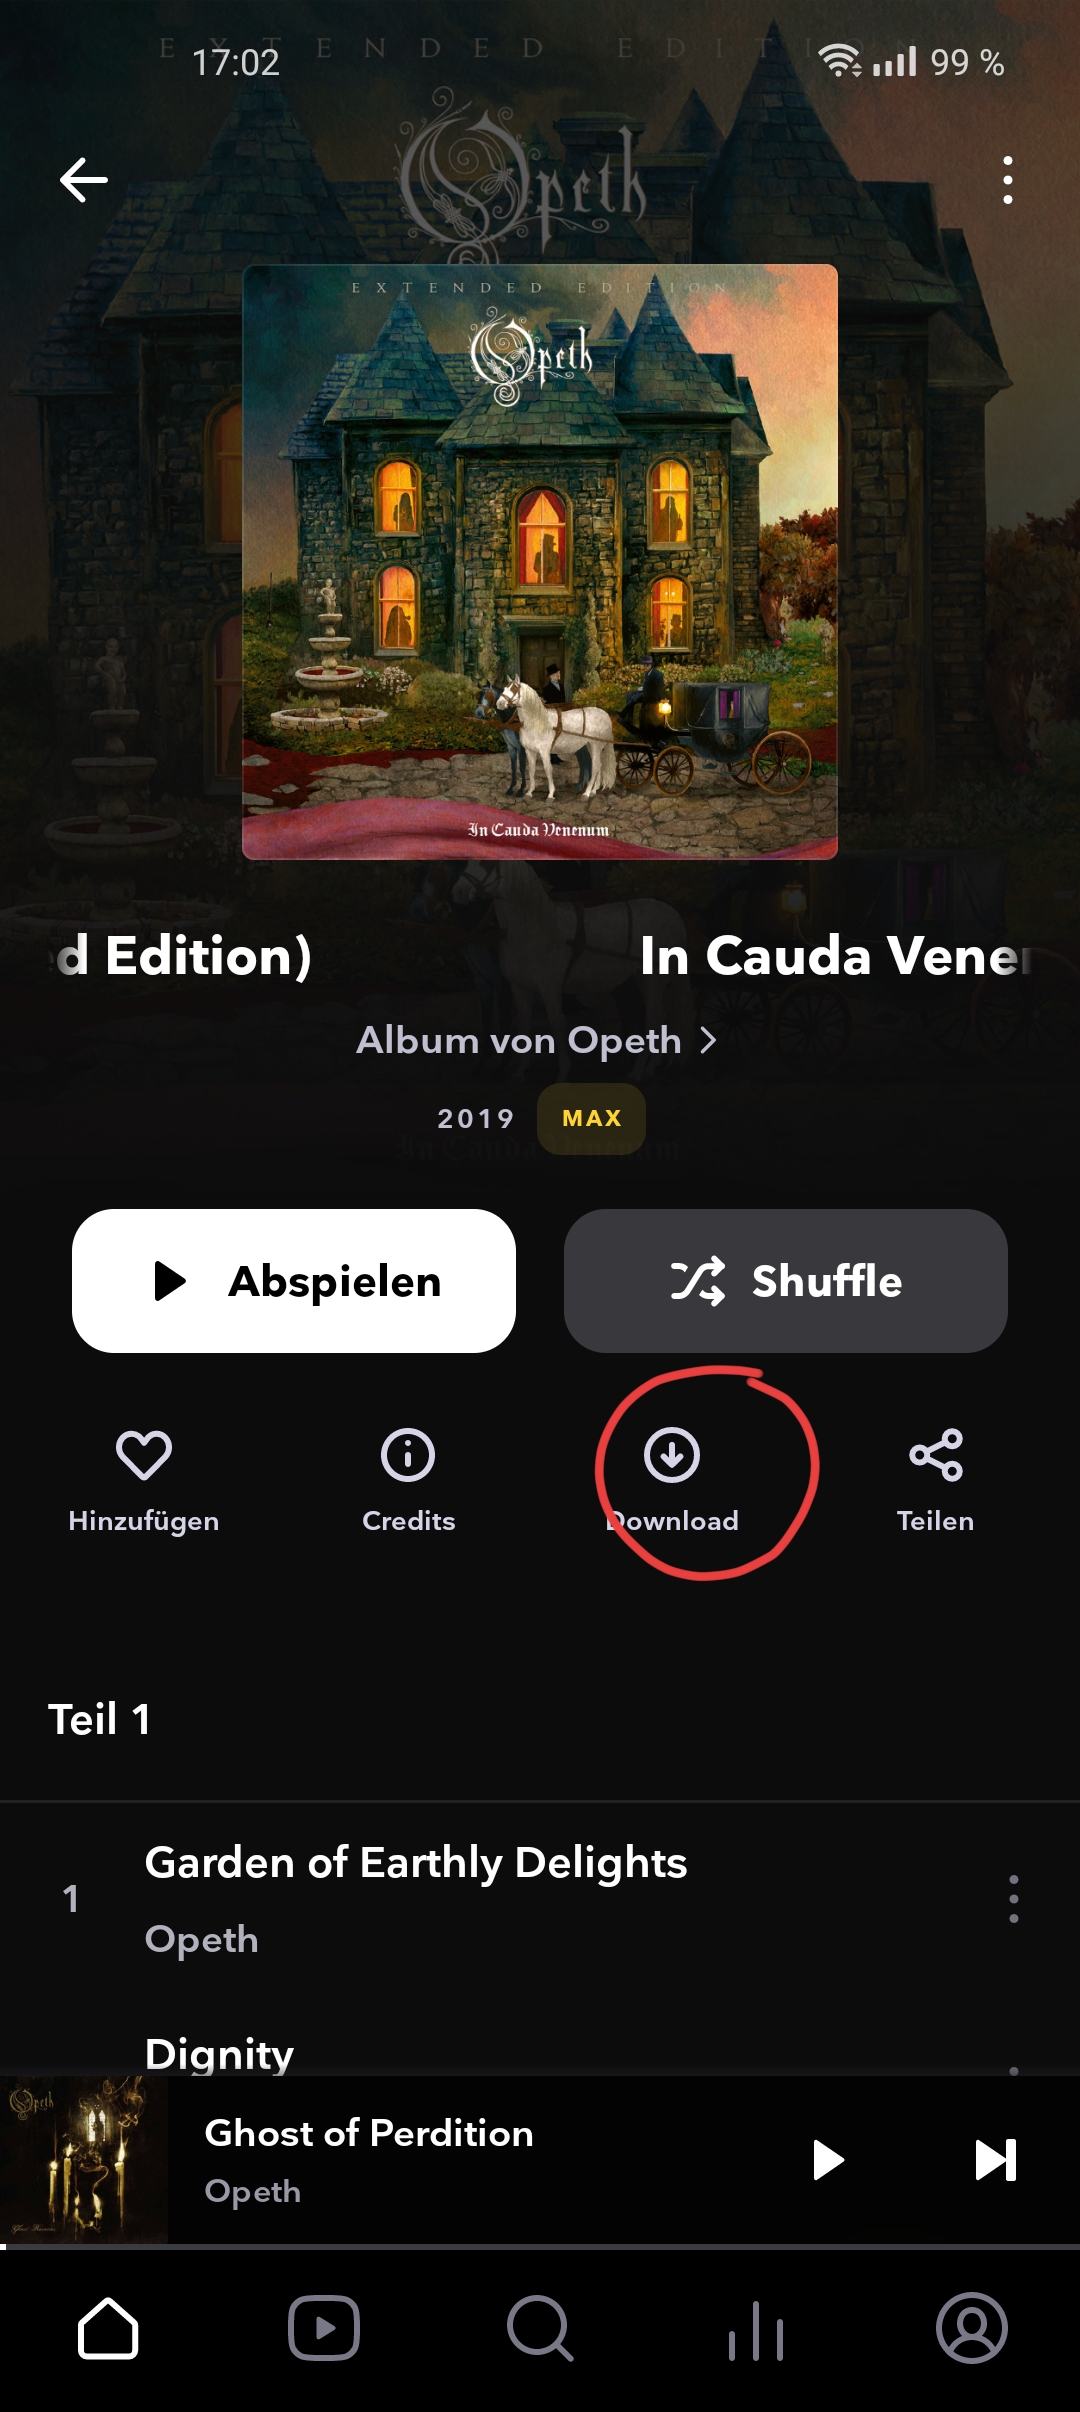Open Search from bottom navigation
Viewport: 1080px width, 2412px height.
(540, 2328)
